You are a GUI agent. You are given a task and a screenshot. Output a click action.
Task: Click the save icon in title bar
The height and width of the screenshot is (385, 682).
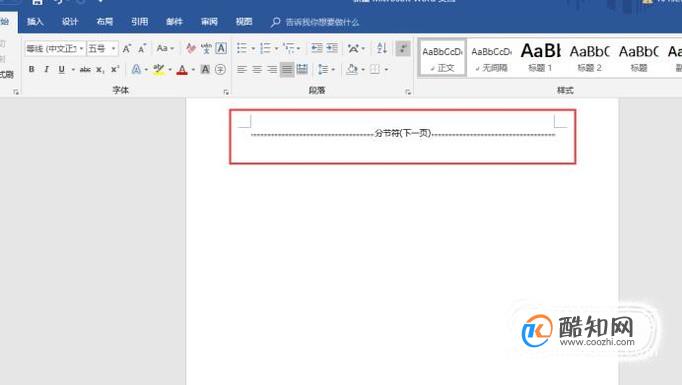pyautogui.click(x=37, y=2)
